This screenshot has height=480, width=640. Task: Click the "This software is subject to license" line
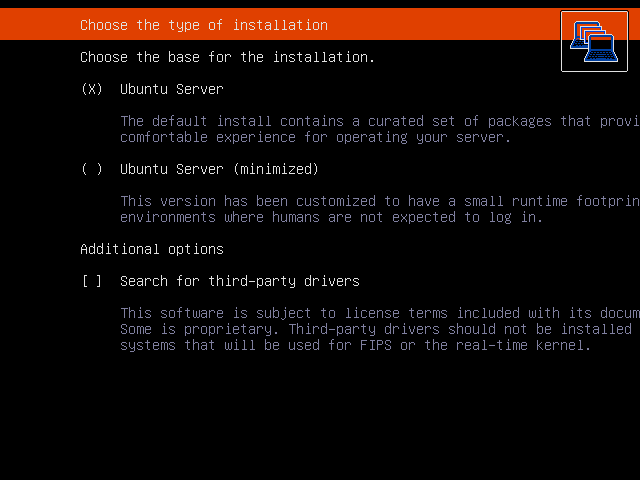tap(378, 313)
